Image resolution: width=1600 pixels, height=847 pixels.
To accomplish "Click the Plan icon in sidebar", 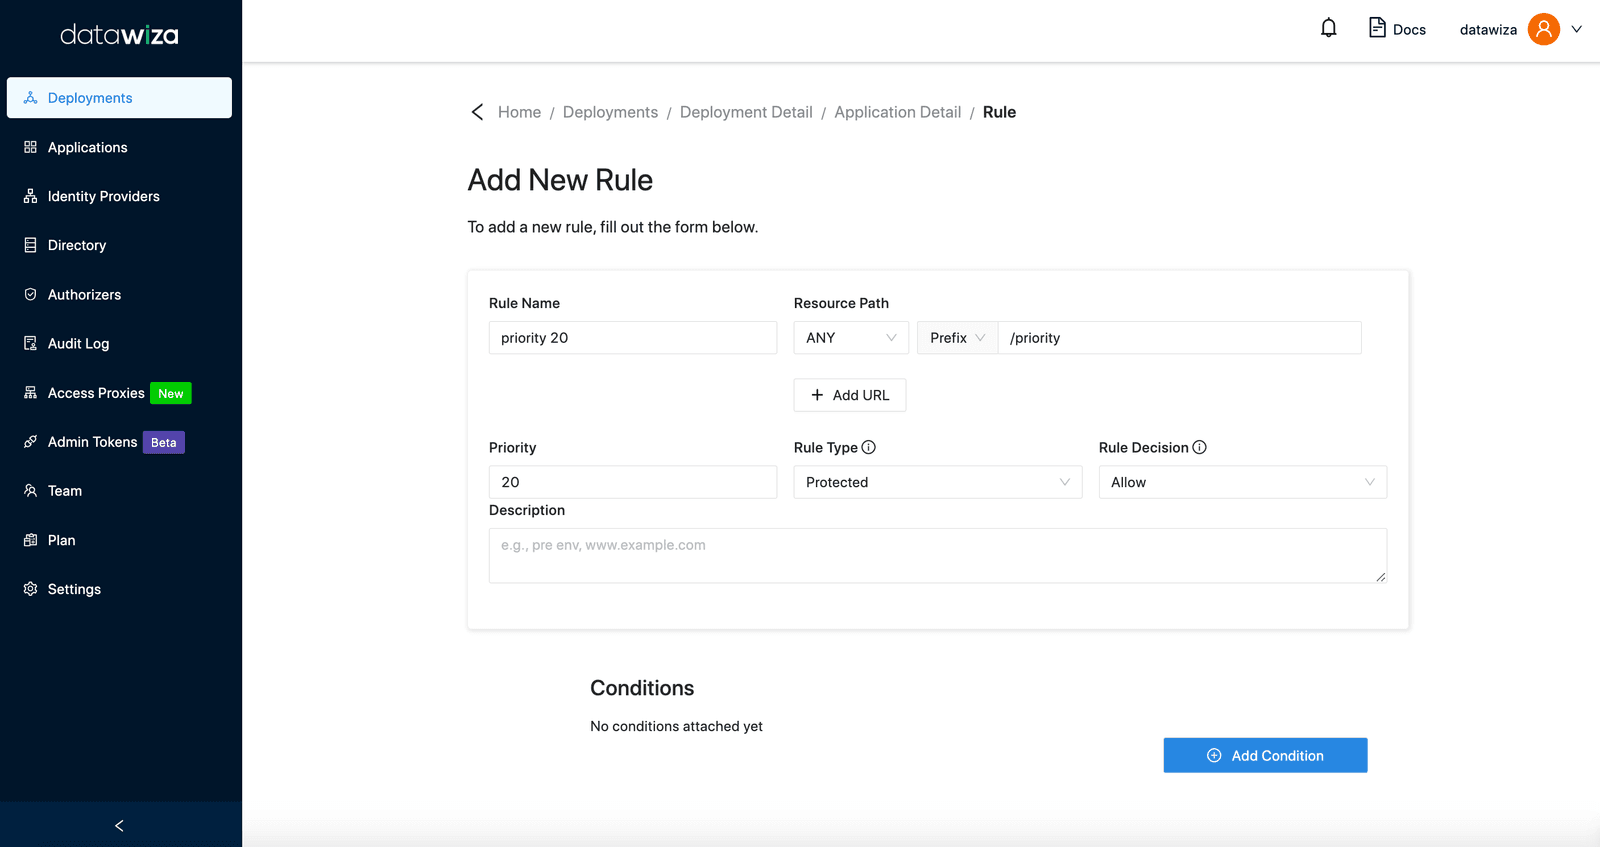I will click(30, 540).
